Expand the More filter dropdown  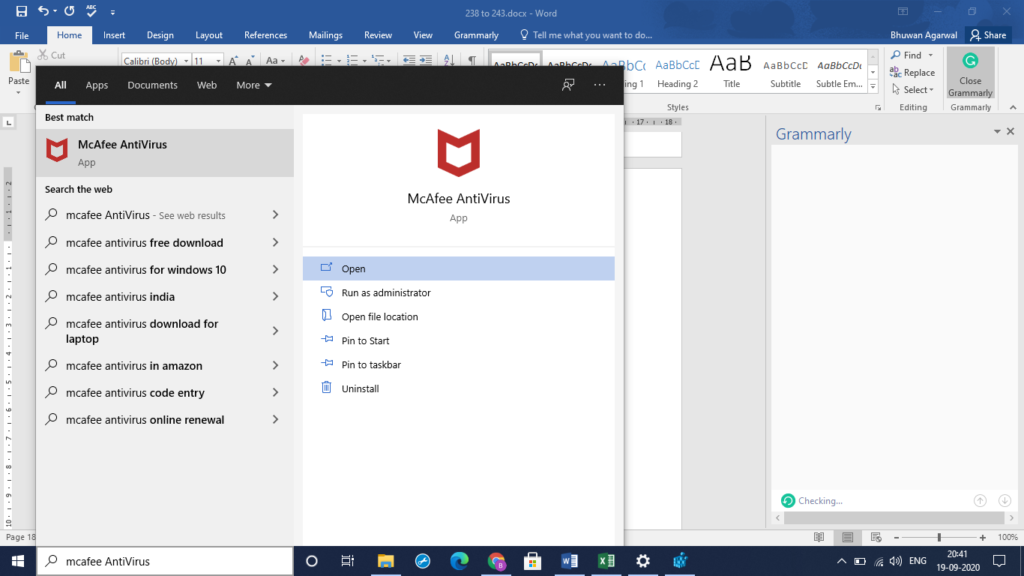[x=253, y=85]
